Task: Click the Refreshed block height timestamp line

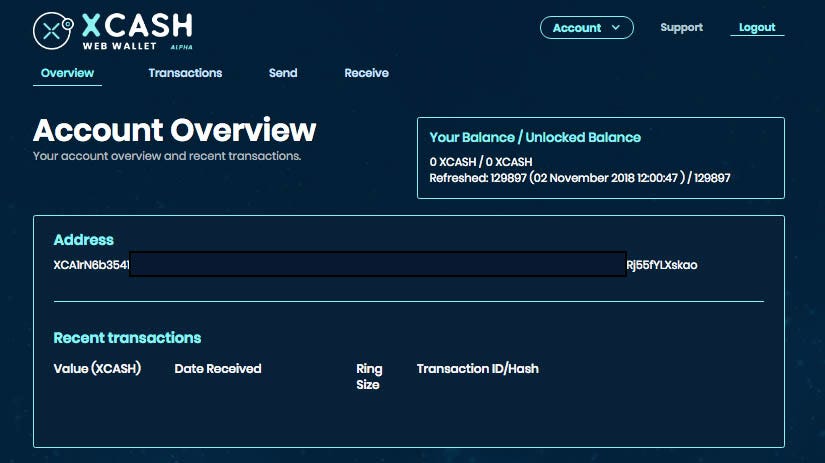Action: tap(580, 178)
